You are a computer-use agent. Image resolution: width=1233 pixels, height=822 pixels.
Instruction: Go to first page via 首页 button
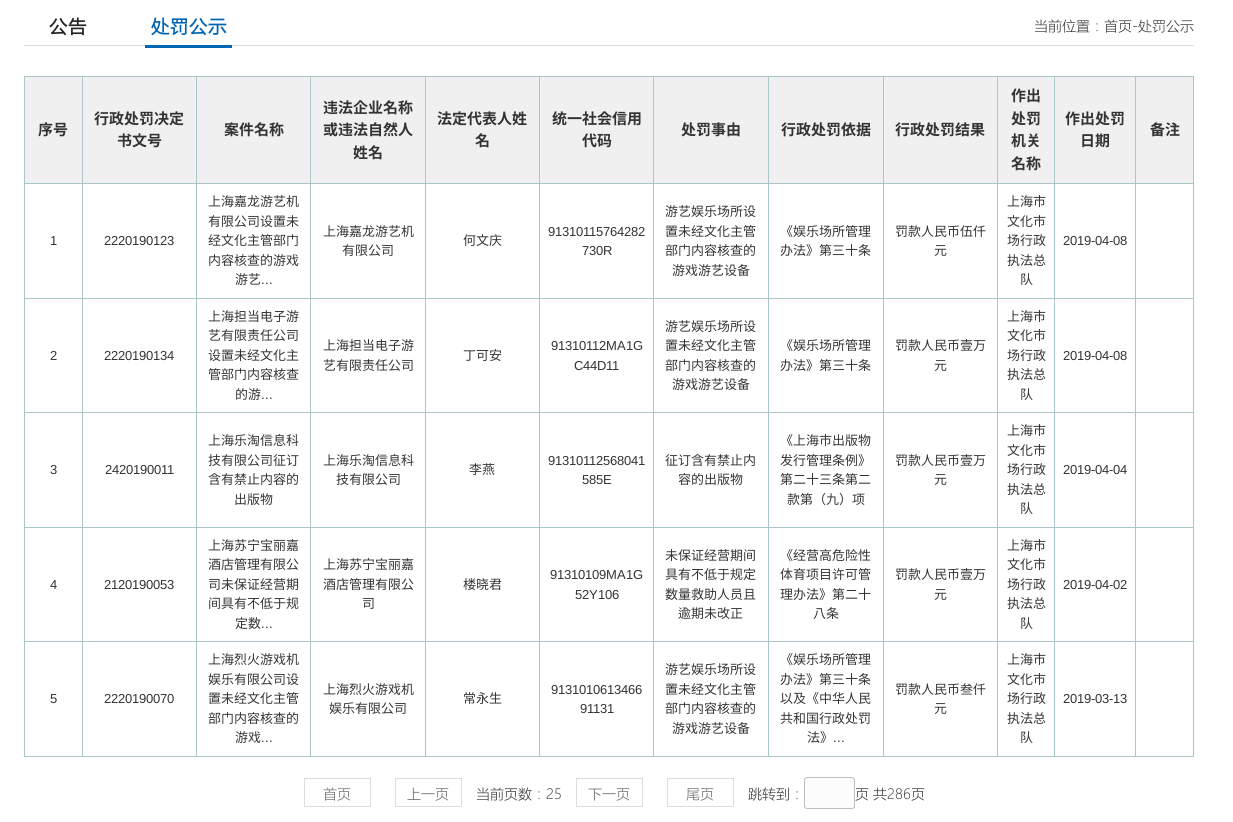tap(337, 793)
